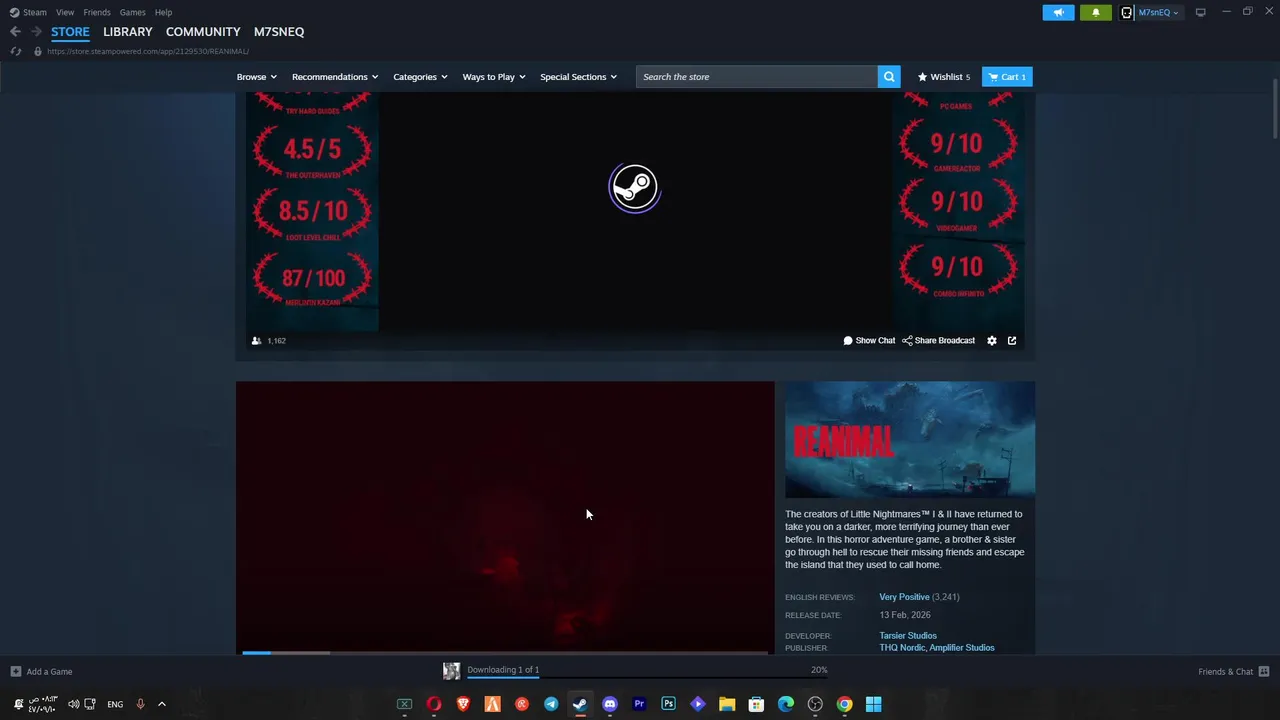The image size is (1280, 720).
Task: Open the Wishlist link
Action: click(944, 77)
